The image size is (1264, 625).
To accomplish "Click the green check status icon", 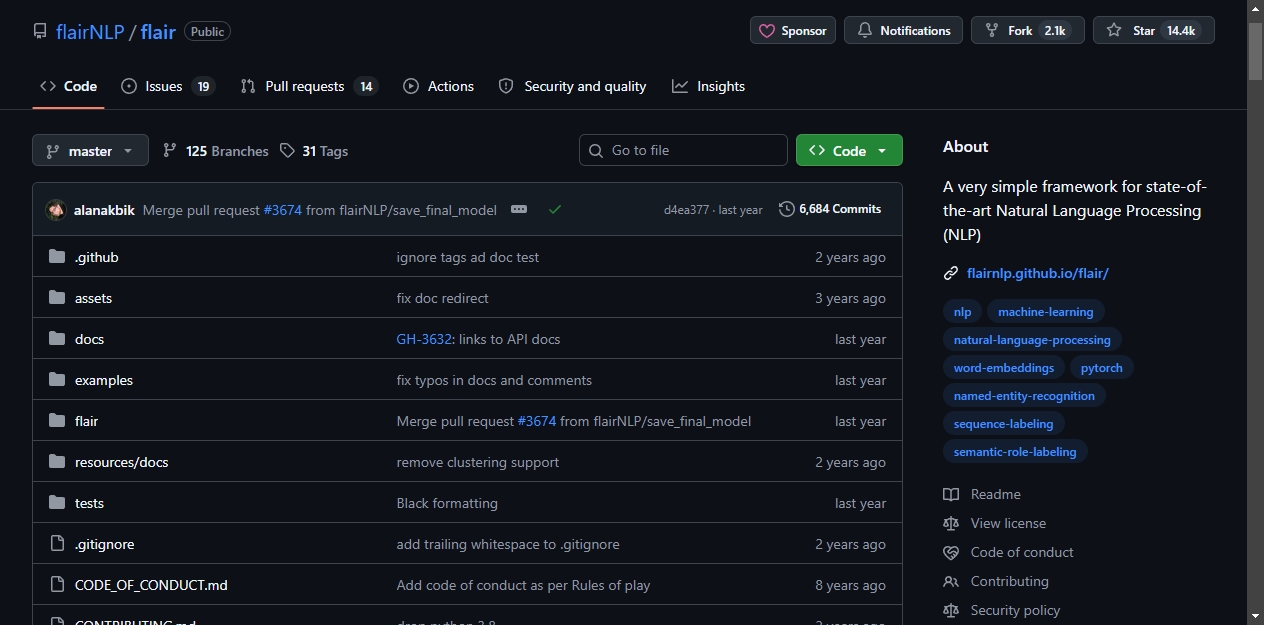I will (555, 209).
